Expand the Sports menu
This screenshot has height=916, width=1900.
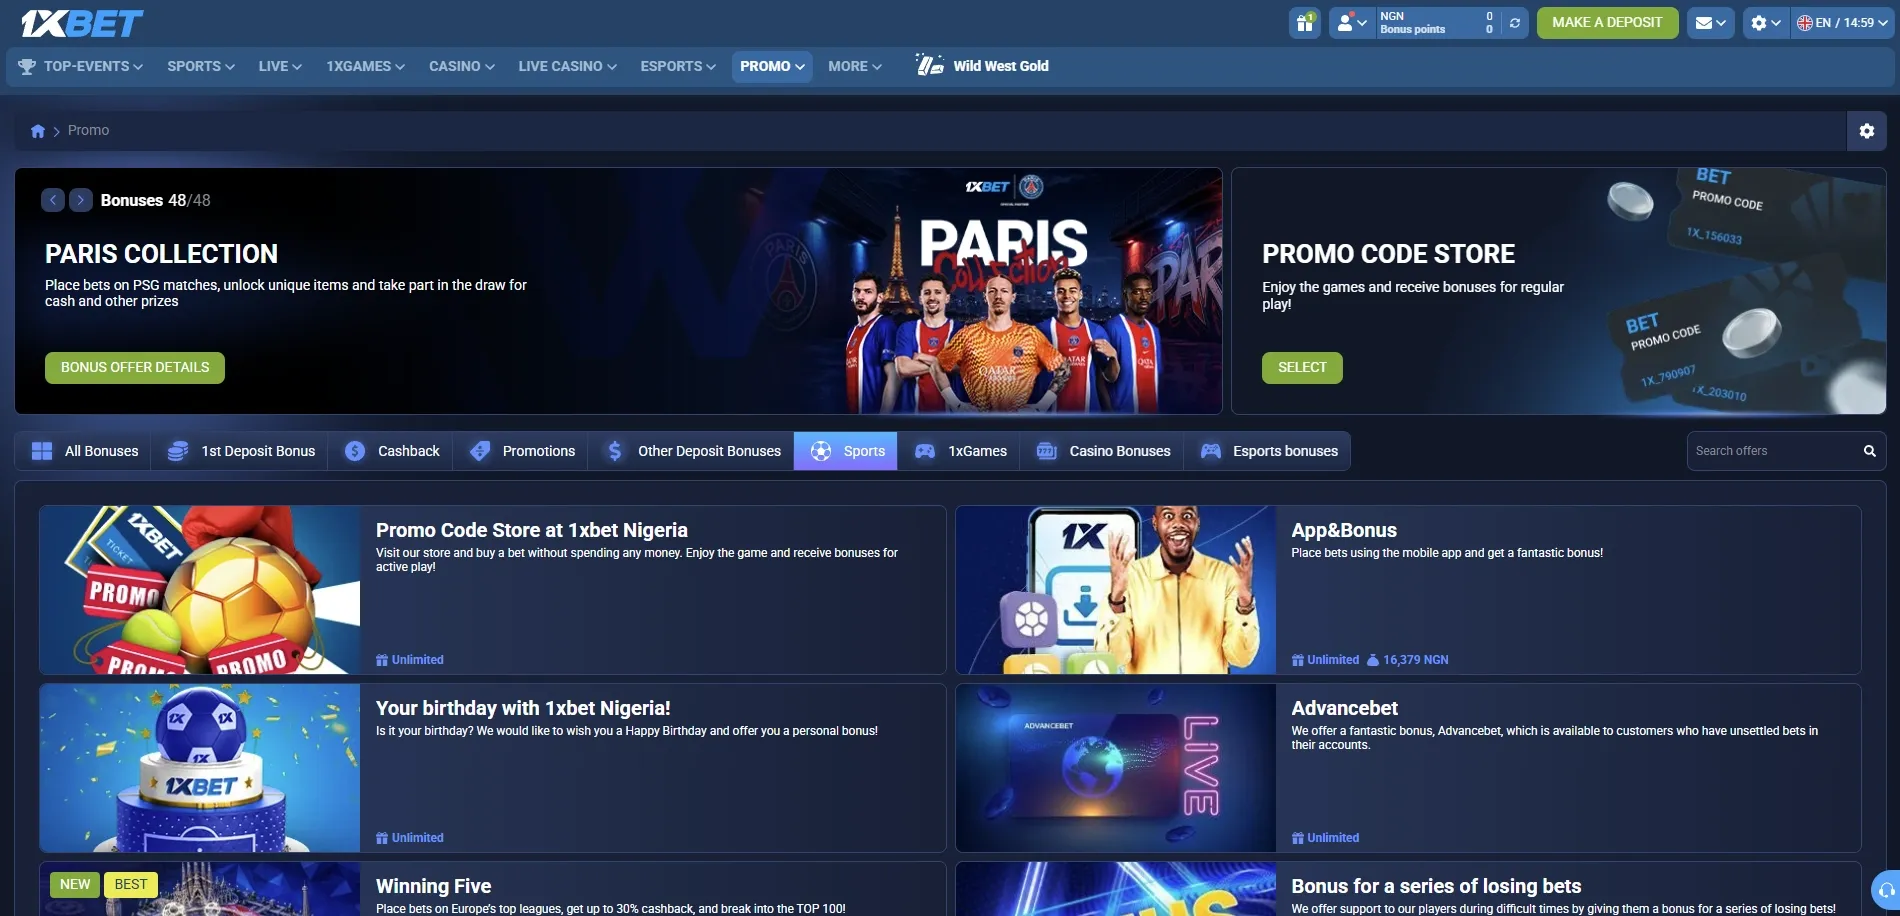tap(201, 66)
